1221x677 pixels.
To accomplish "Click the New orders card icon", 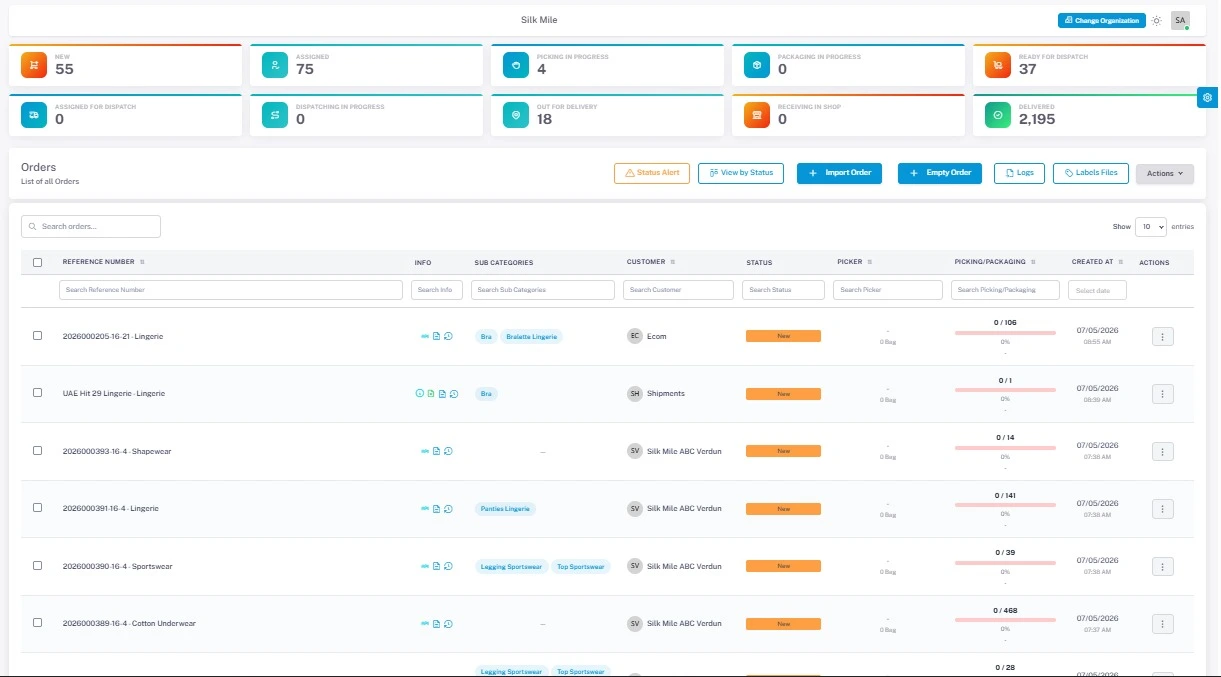I will [x=35, y=65].
